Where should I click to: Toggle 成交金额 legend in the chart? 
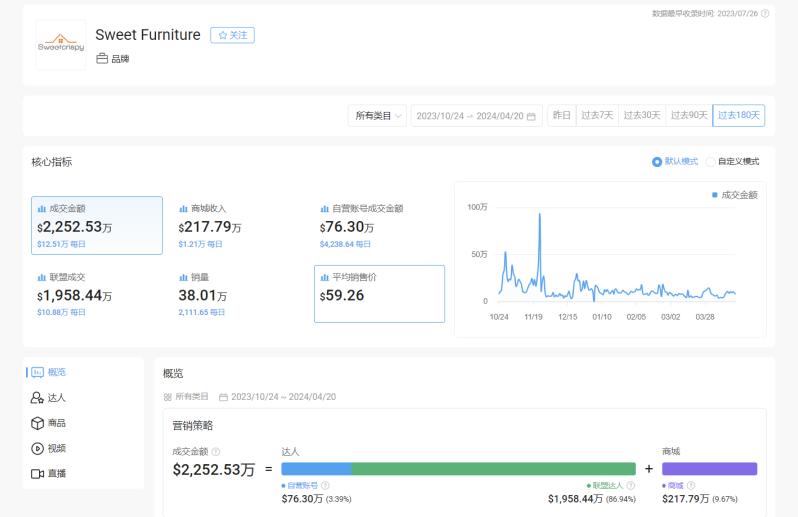pos(735,195)
